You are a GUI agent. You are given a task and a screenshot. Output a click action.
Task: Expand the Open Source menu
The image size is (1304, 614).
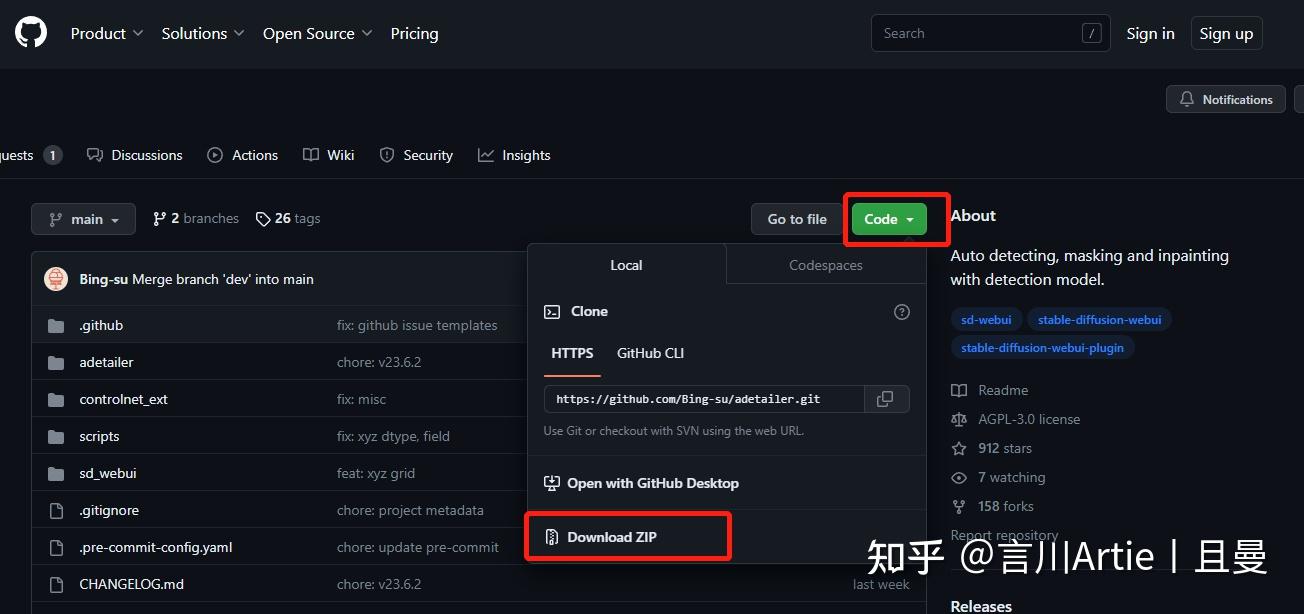pos(318,33)
